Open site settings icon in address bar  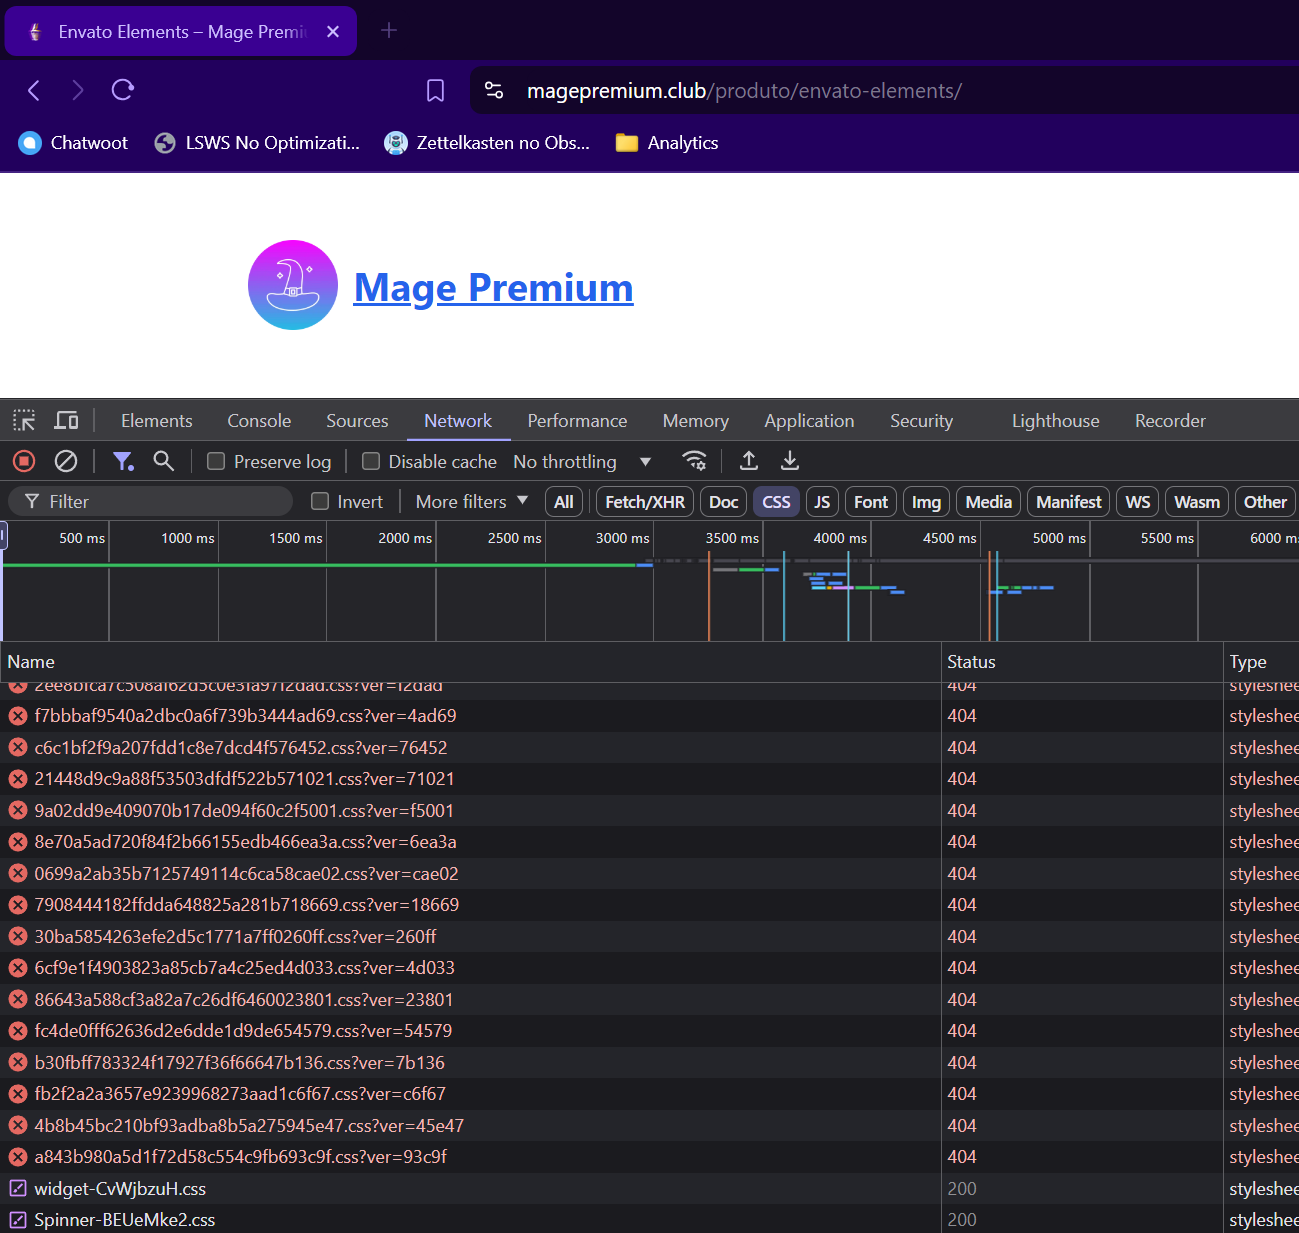click(494, 91)
